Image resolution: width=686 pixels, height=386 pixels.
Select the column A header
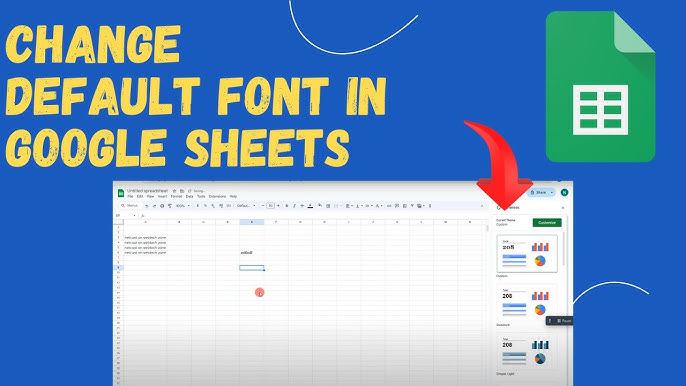point(146,222)
